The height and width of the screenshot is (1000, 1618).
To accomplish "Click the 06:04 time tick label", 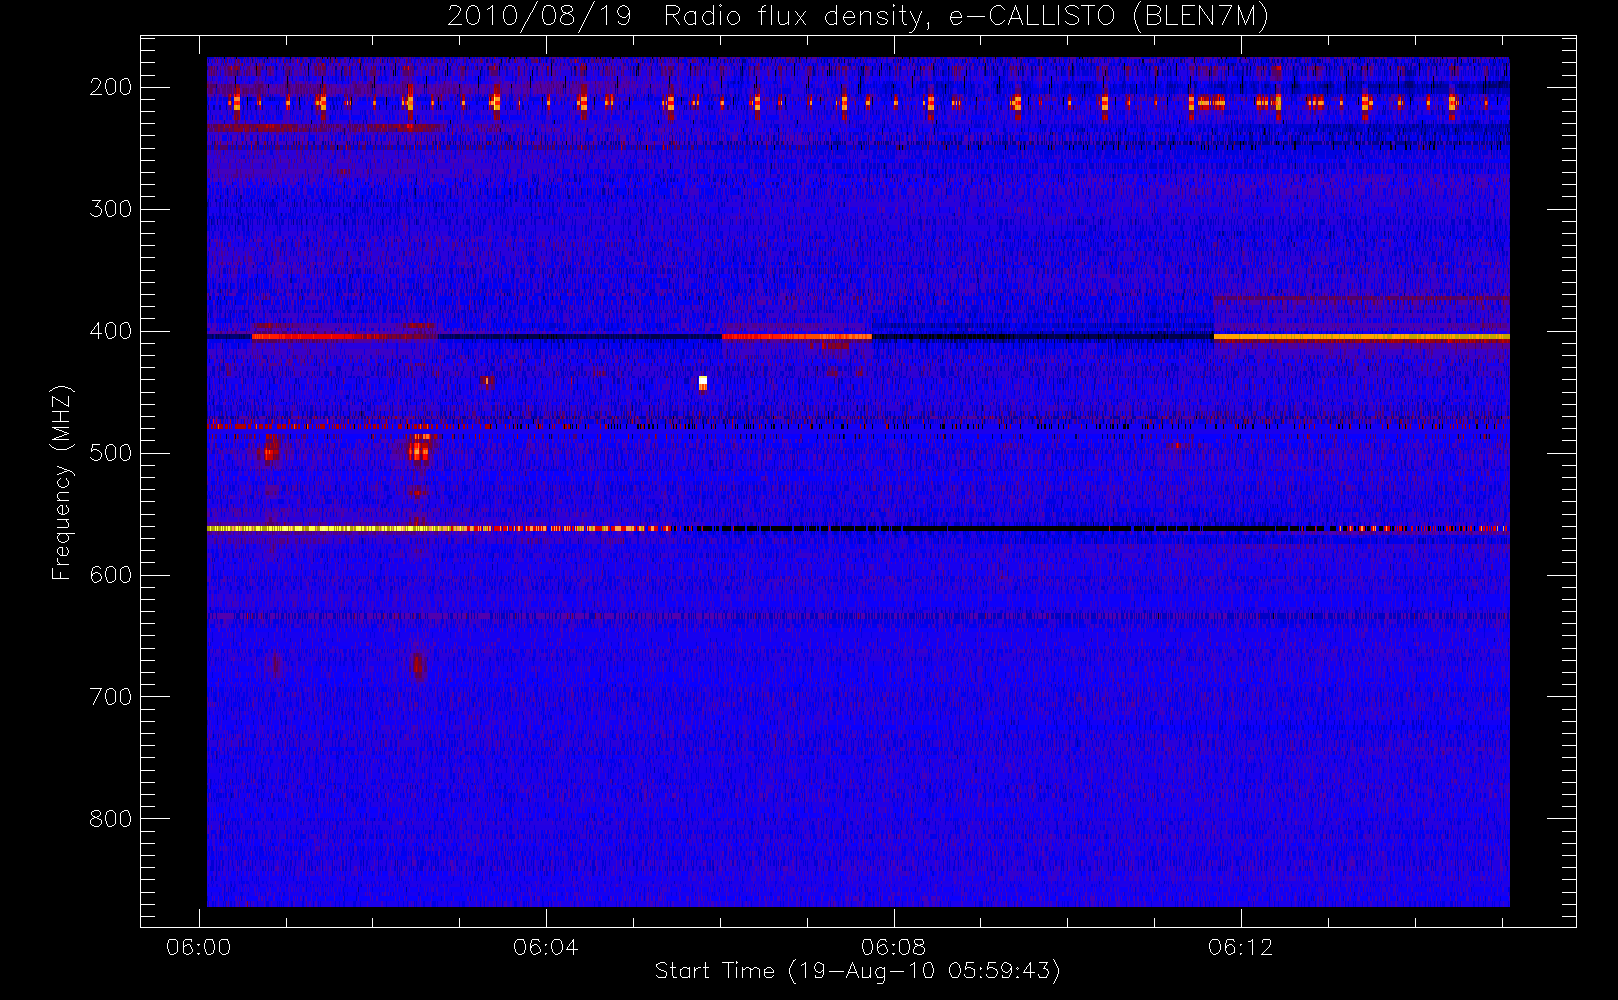I will pyautogui.click(x=545, y=947).
